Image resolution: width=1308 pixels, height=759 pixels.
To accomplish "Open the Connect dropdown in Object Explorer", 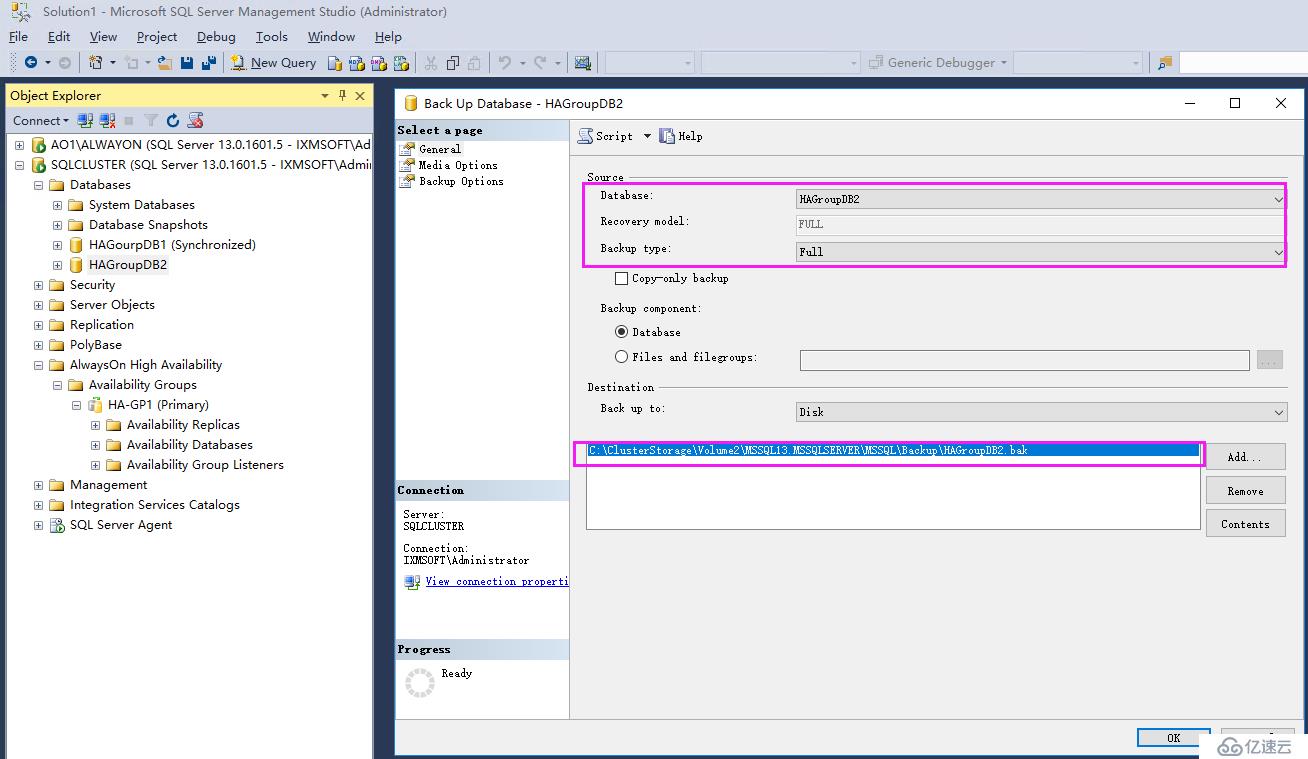I will pos(41,120).
